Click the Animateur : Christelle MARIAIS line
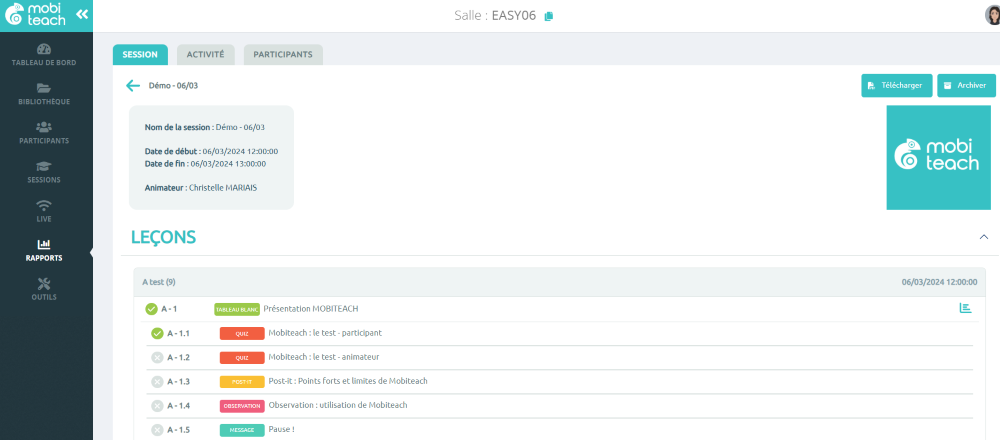1000x440 pixels. tap(201, 188)
